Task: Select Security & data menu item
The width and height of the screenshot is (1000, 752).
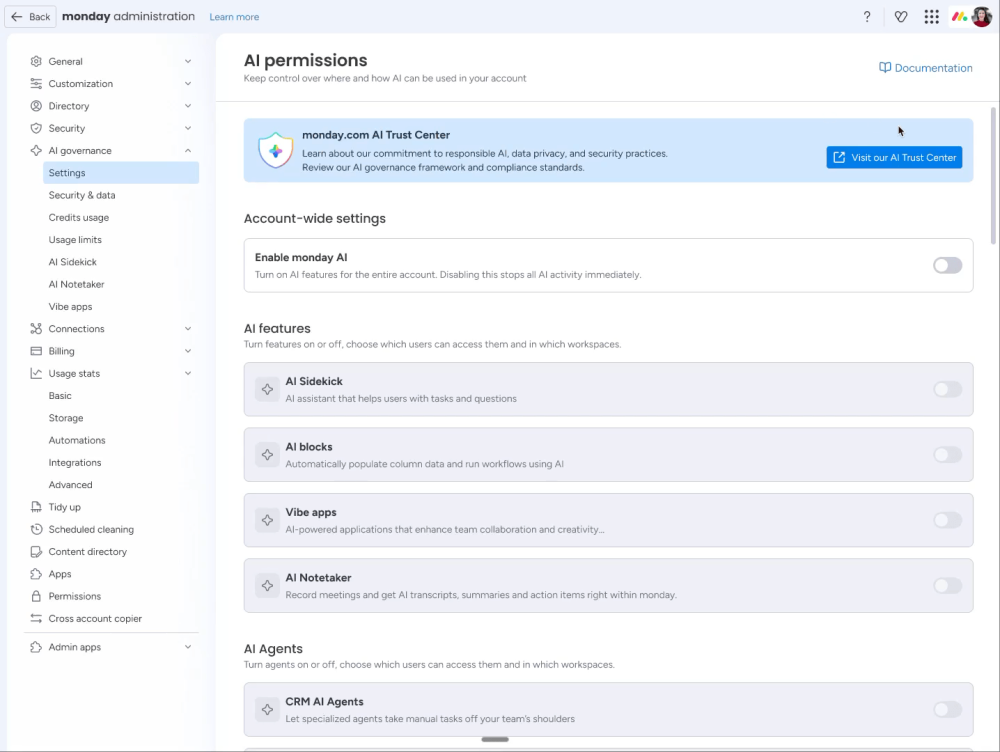Action: coord(82,196)
